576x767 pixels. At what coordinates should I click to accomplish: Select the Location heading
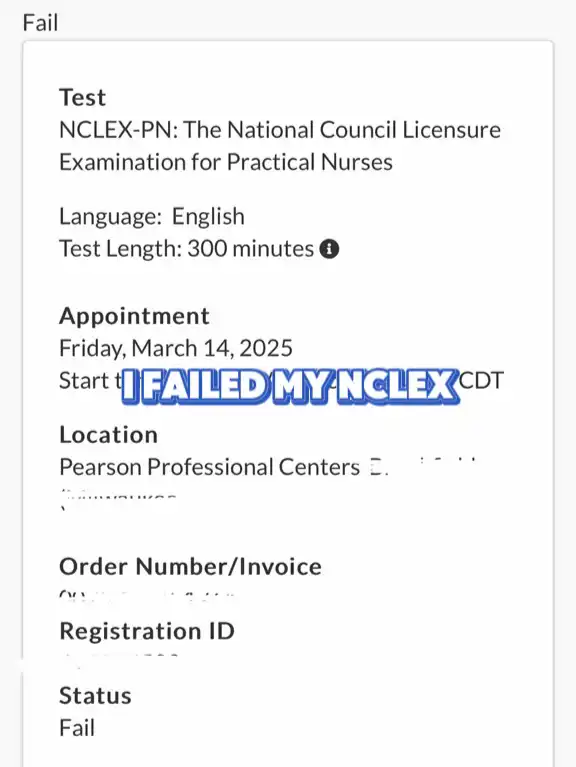pyautogui.click(x=109, y=435)
